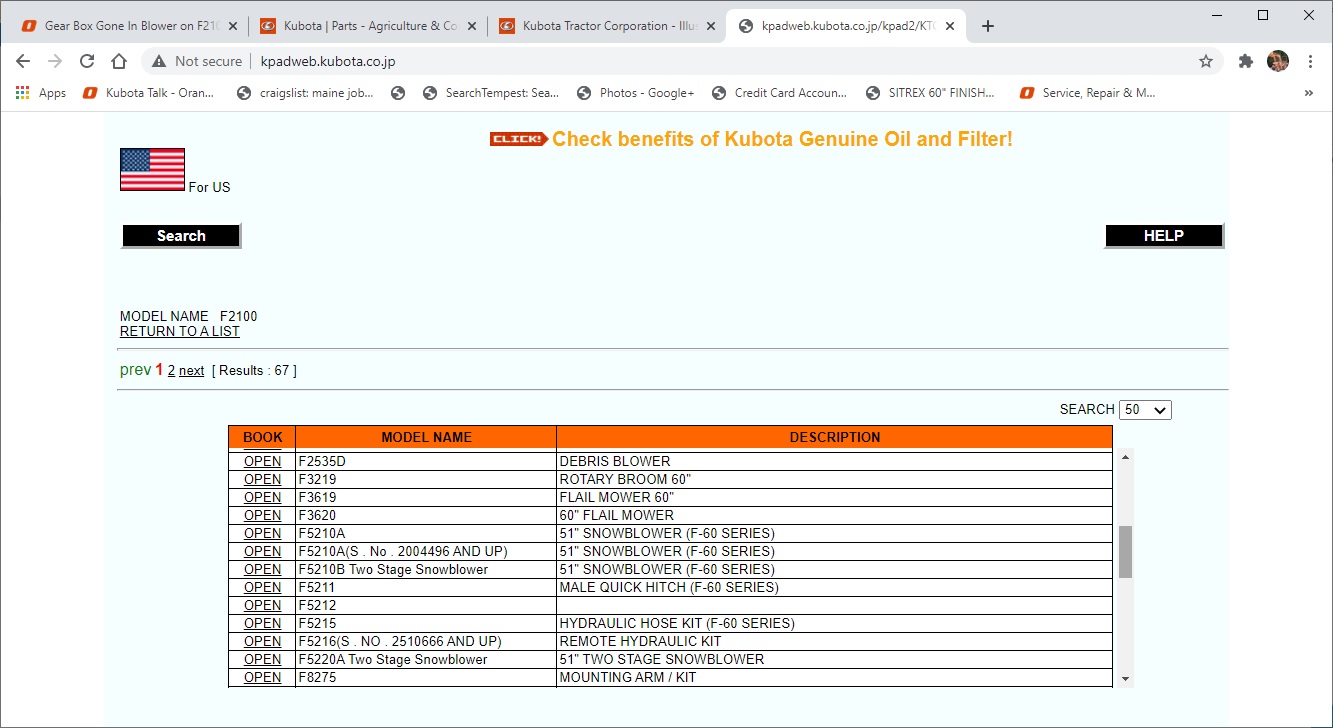Screen dimensions: 1333x728
Task: Click the BOOK column header
Action: pos(263,437)
